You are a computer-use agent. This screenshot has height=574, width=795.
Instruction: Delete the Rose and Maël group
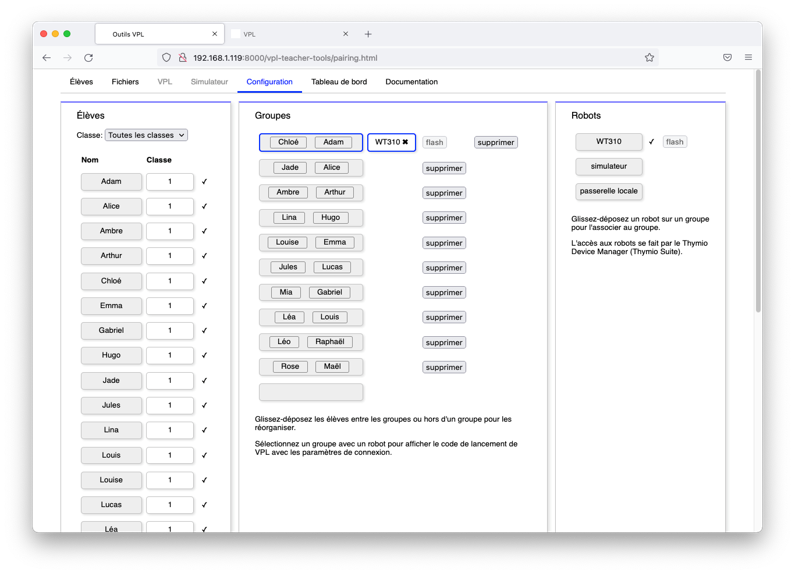coord(444,367)
